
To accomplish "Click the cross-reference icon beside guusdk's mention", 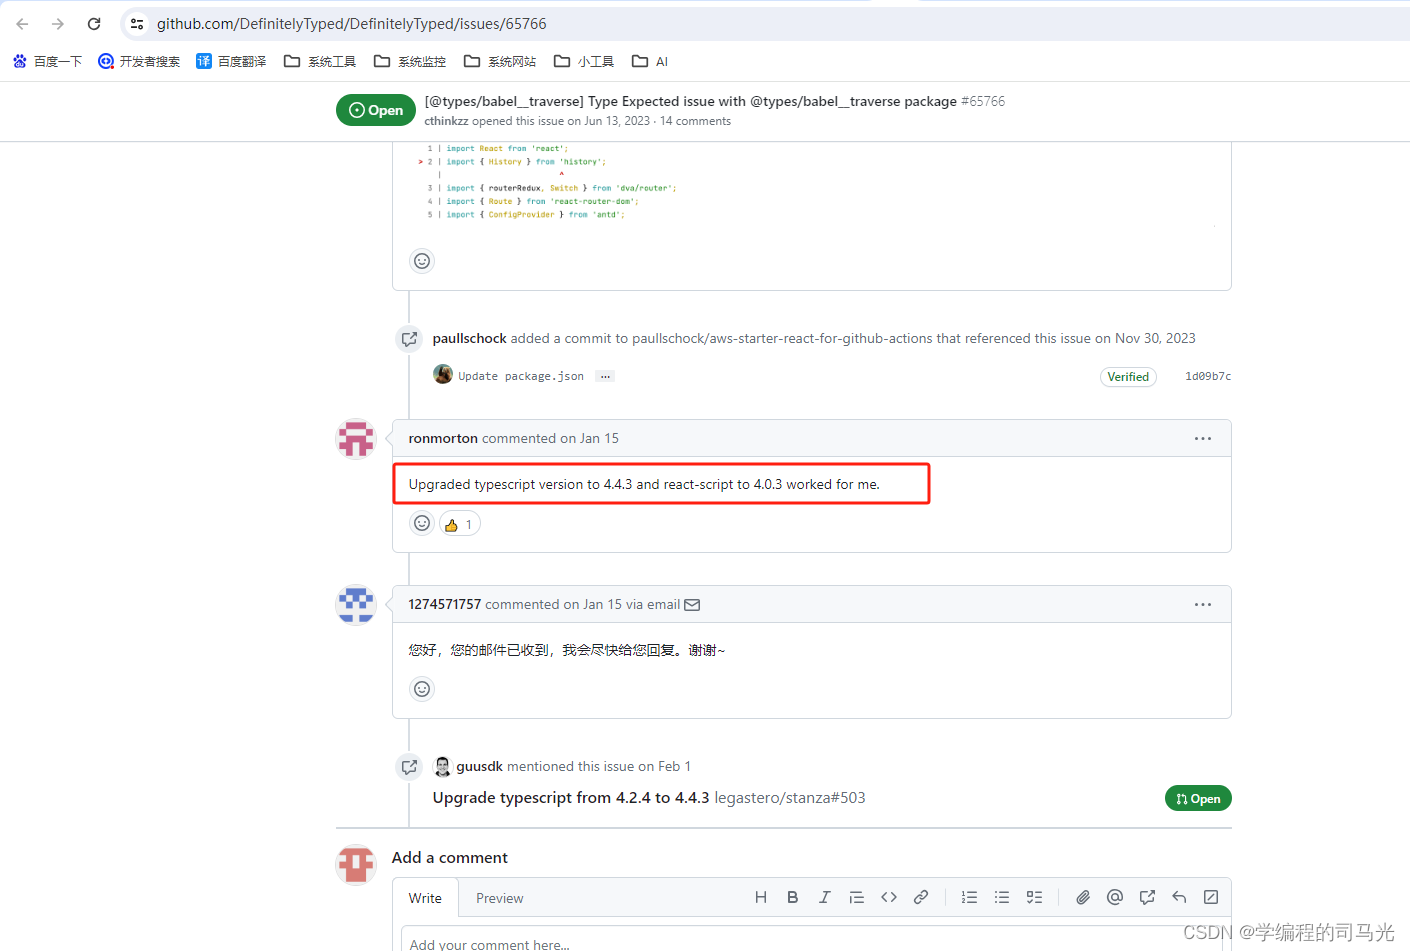I will coord(409,767).
